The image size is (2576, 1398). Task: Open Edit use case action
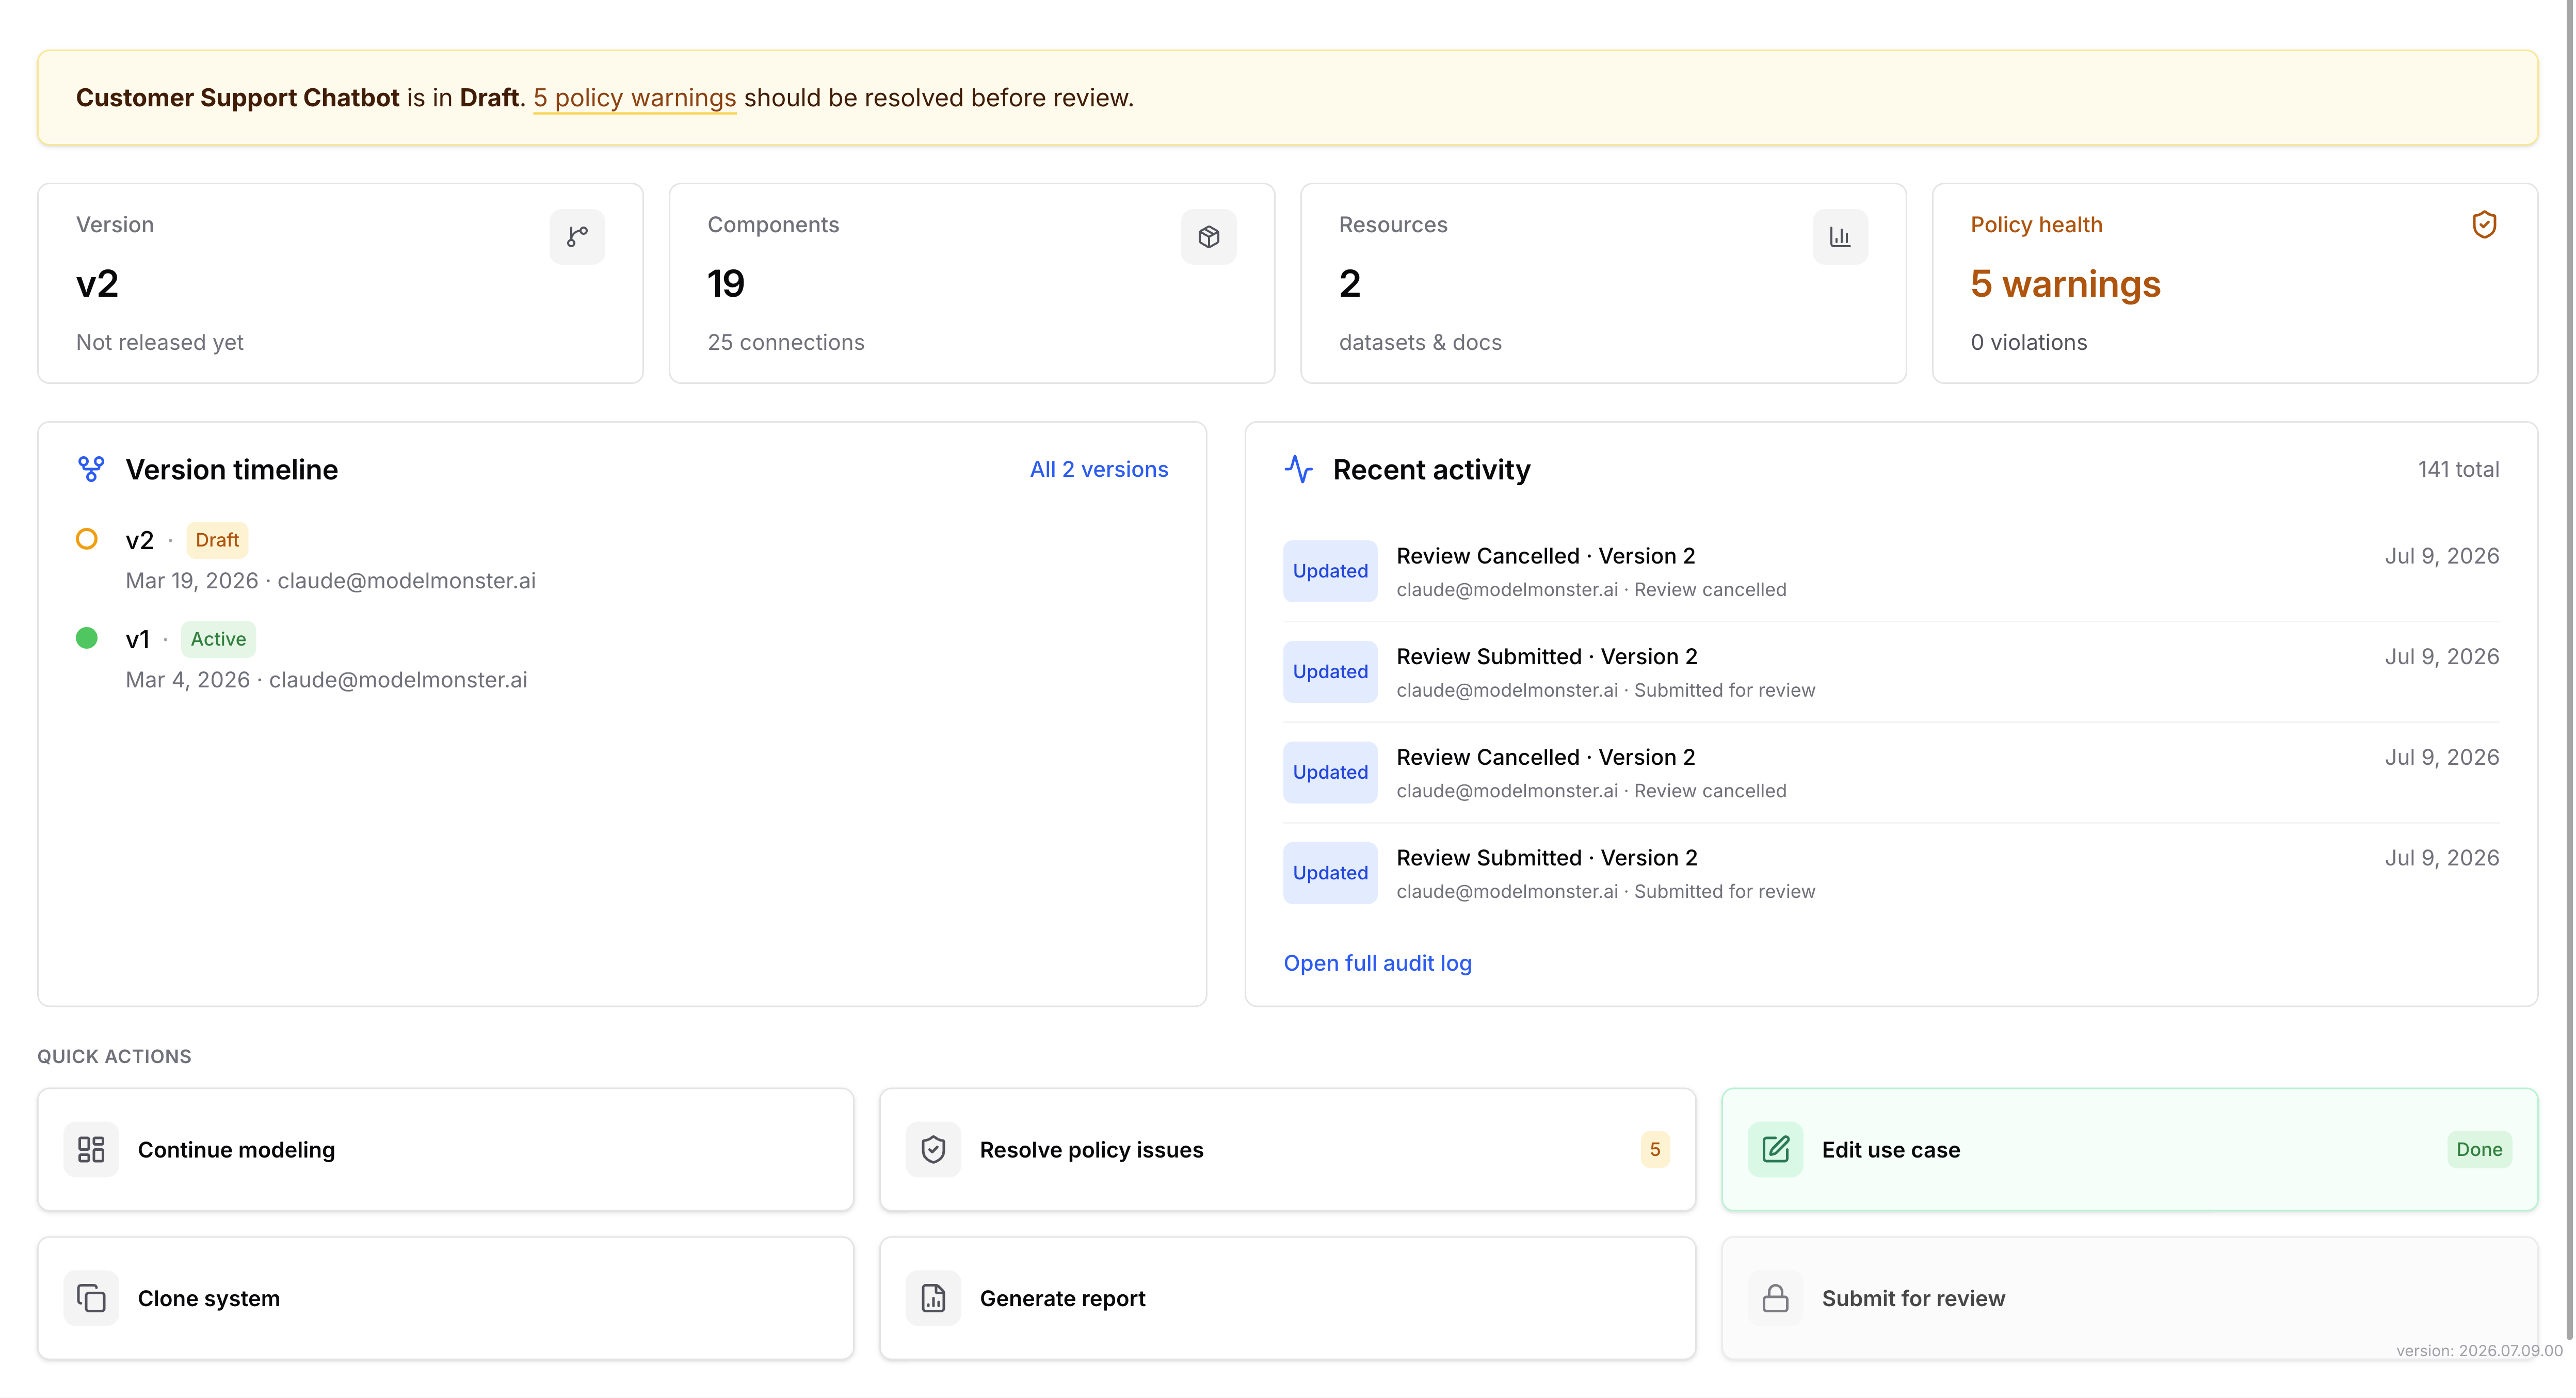pos(2130,1149)
